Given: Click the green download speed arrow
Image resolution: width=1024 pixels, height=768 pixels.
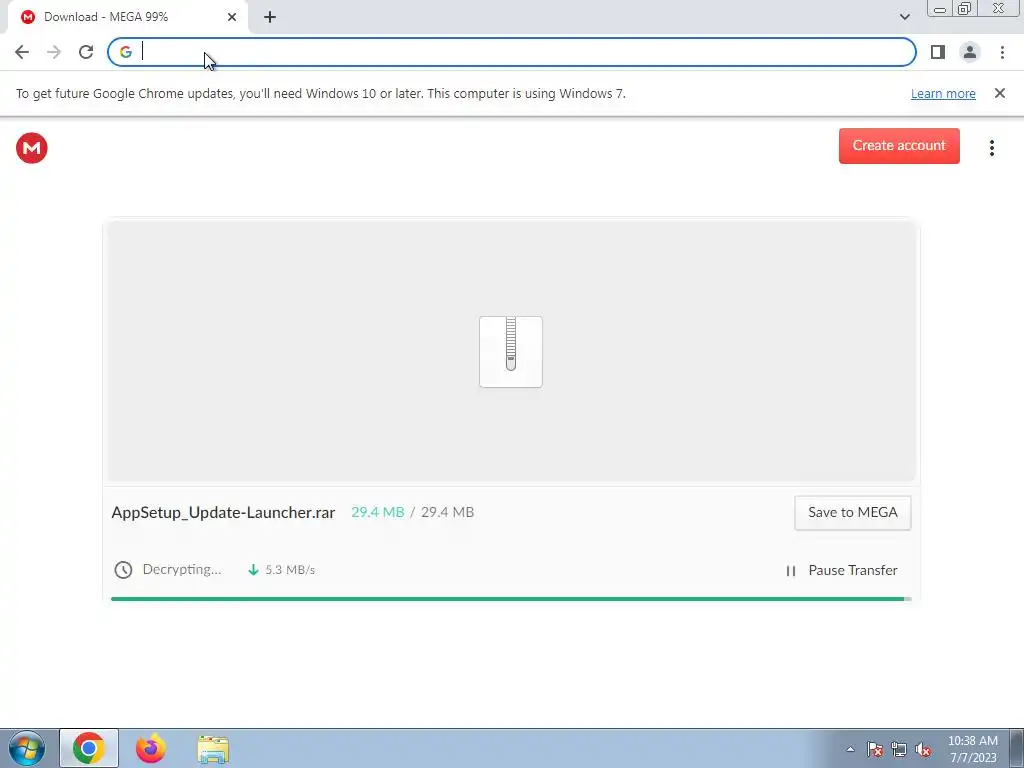Looking at the screenshot, I should point(253,570).
